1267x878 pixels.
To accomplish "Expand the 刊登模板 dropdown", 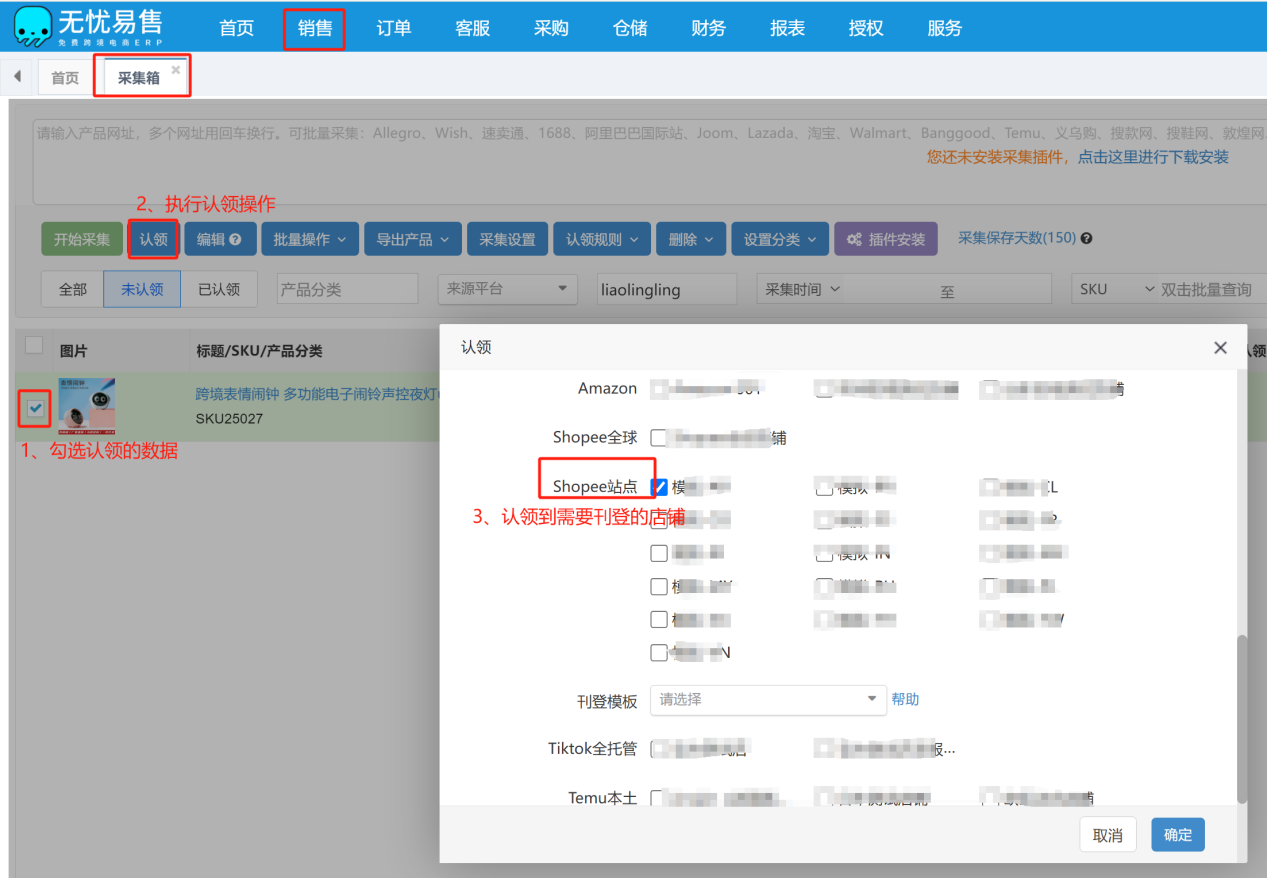I will pyautogui.click(x=767, y=699).
